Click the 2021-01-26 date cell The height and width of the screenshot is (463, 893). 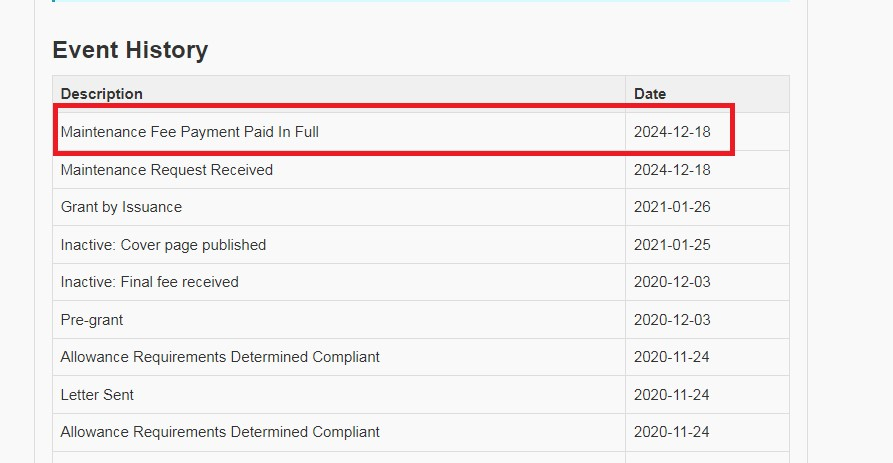[x=672, y=207]
